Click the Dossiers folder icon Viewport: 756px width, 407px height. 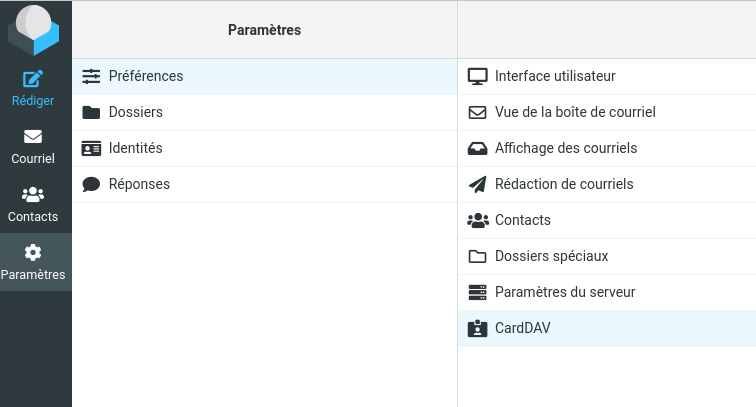click(x=91, y=112)
